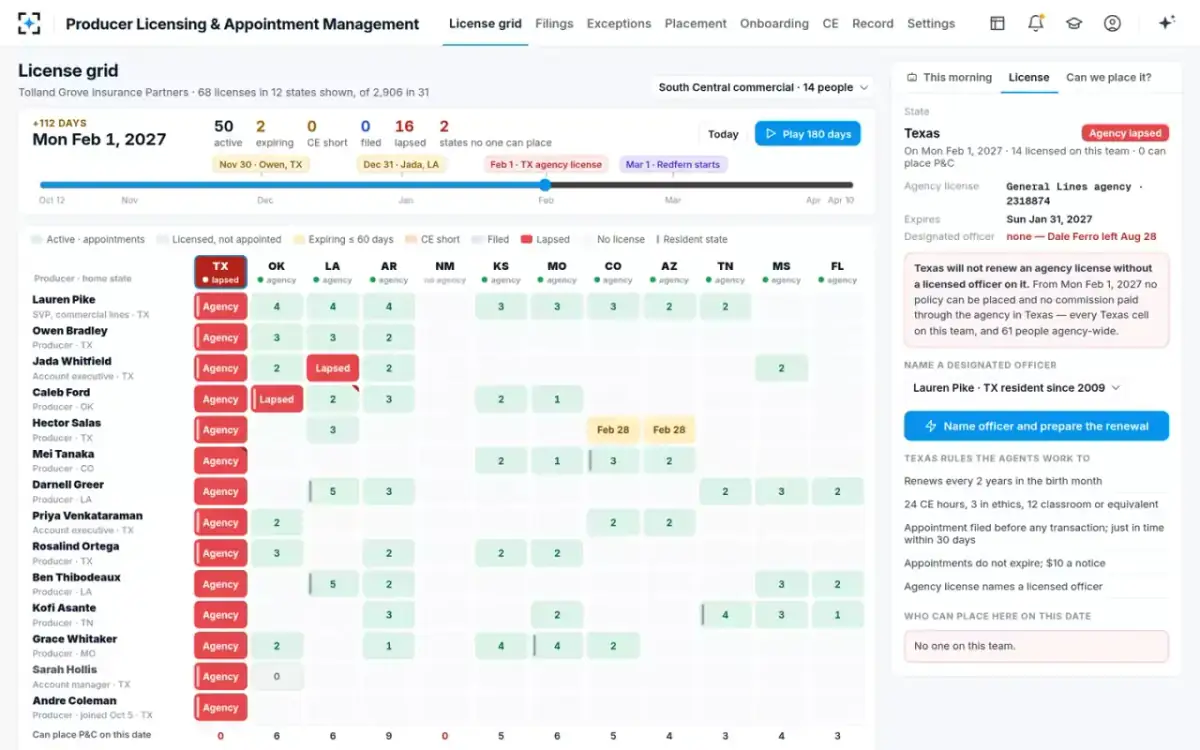Click Hector Salas's AZ Feb 28 cell
The image size is (1200, 750).
point(669,430)
